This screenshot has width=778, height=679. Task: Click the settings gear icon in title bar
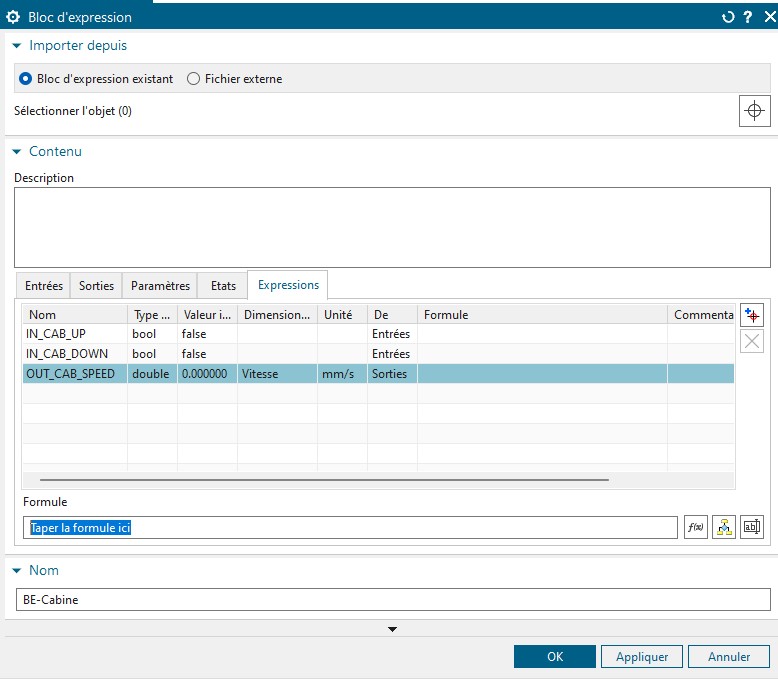pyautogui.click(x=13, y=17)
